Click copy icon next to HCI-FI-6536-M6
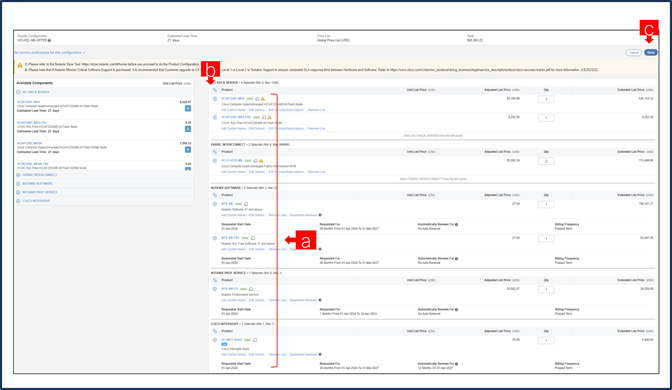The width and height of the screenshot is (672, 390). click(x=255, y=161)
